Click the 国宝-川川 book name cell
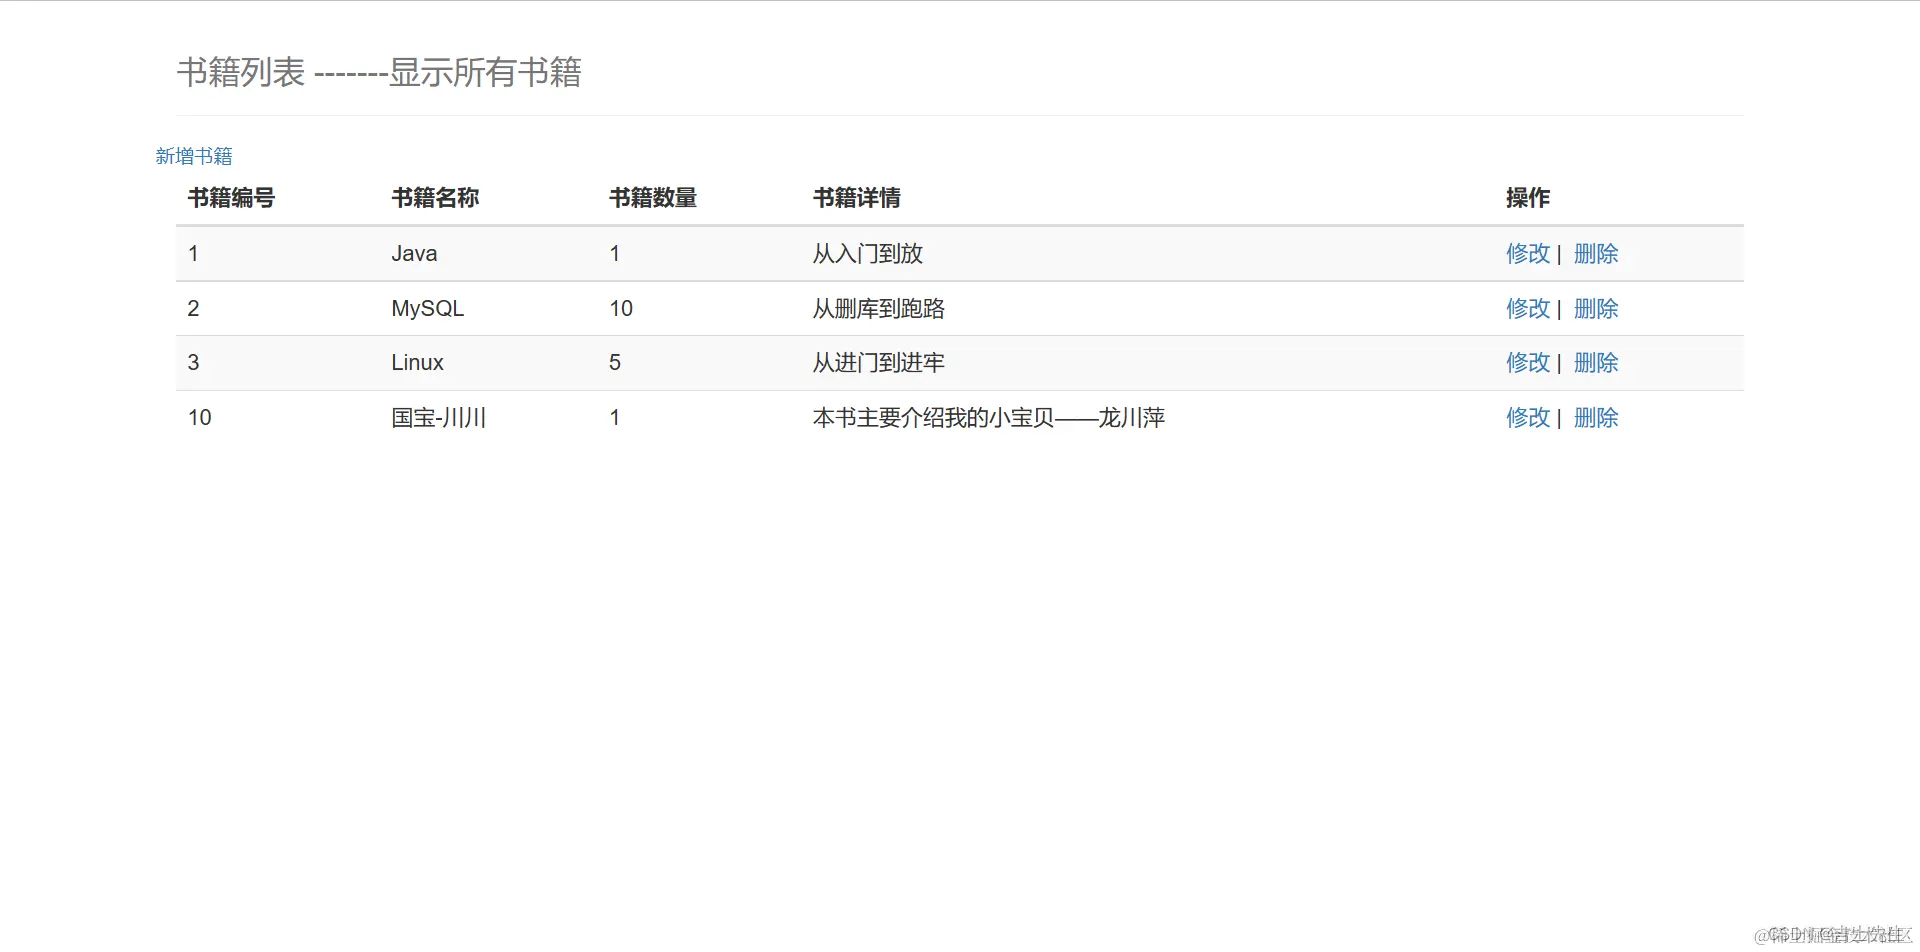Viewport: 1920px width, 952px height. 439,418
